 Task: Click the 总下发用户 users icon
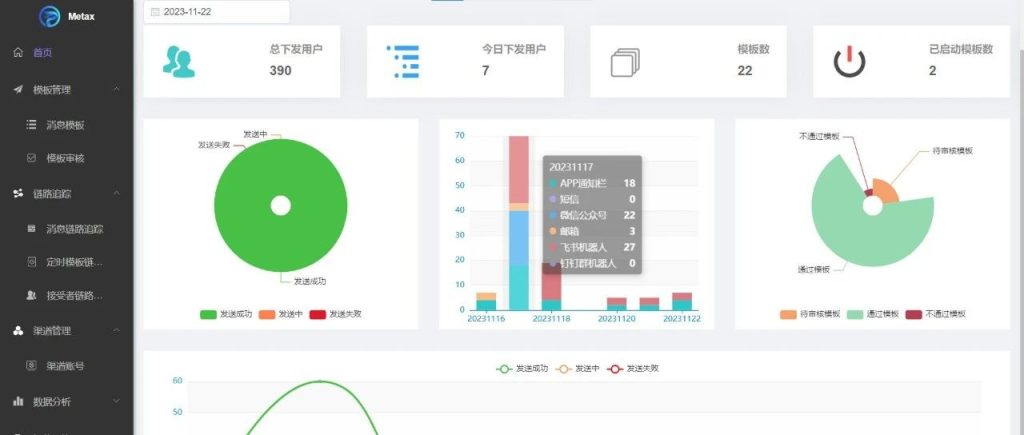[178, 62]
